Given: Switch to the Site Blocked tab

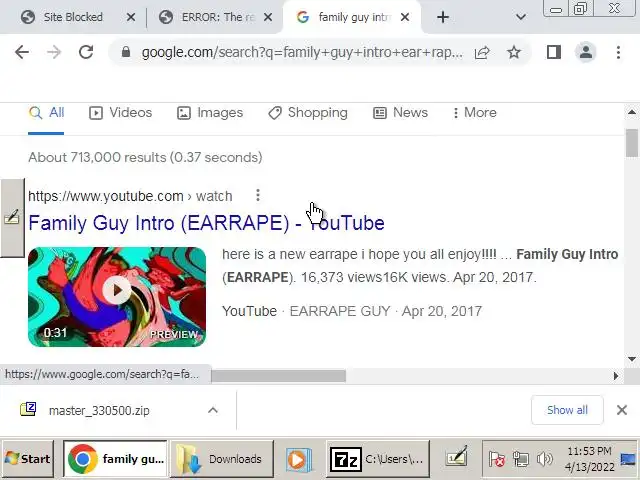Looking at the screenshot, I should tap(73, 17).
